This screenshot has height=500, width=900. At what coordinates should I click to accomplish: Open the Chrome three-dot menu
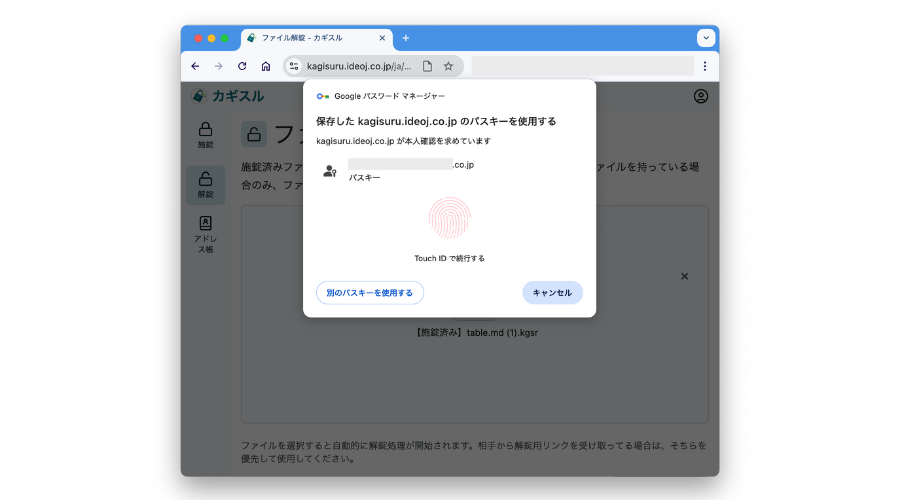[x=704, y=66]
